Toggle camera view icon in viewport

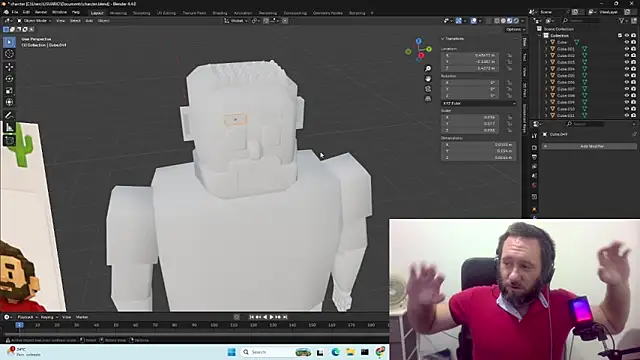point(428,89)
